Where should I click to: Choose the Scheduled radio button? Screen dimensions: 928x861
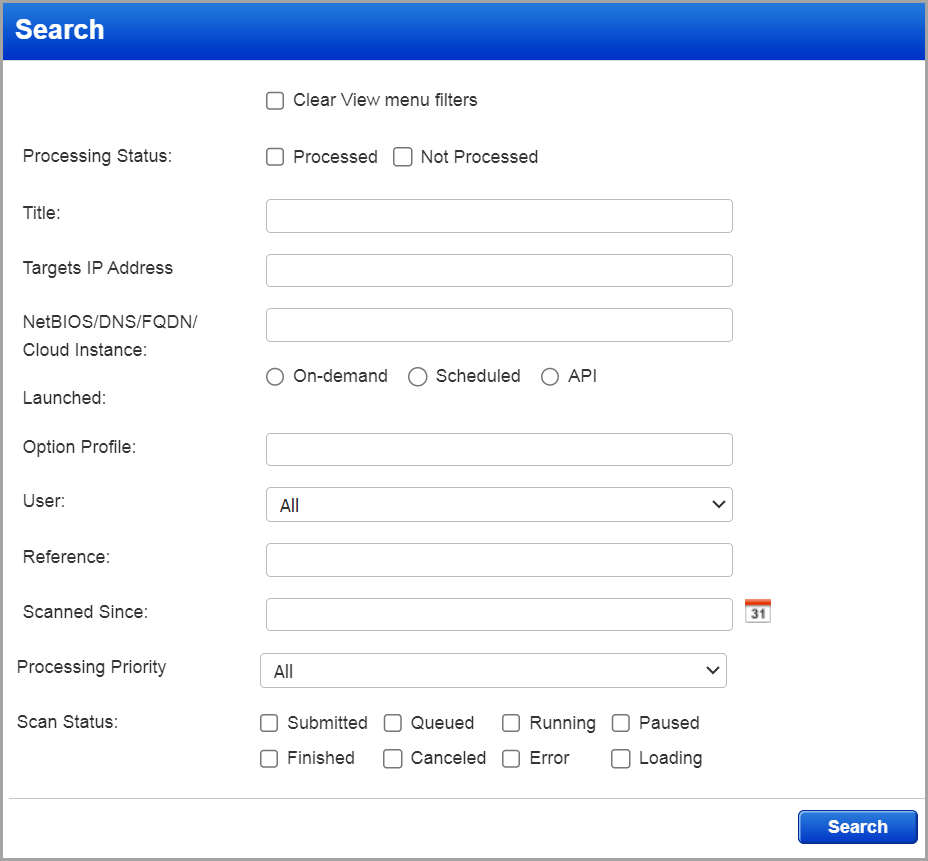418,377
